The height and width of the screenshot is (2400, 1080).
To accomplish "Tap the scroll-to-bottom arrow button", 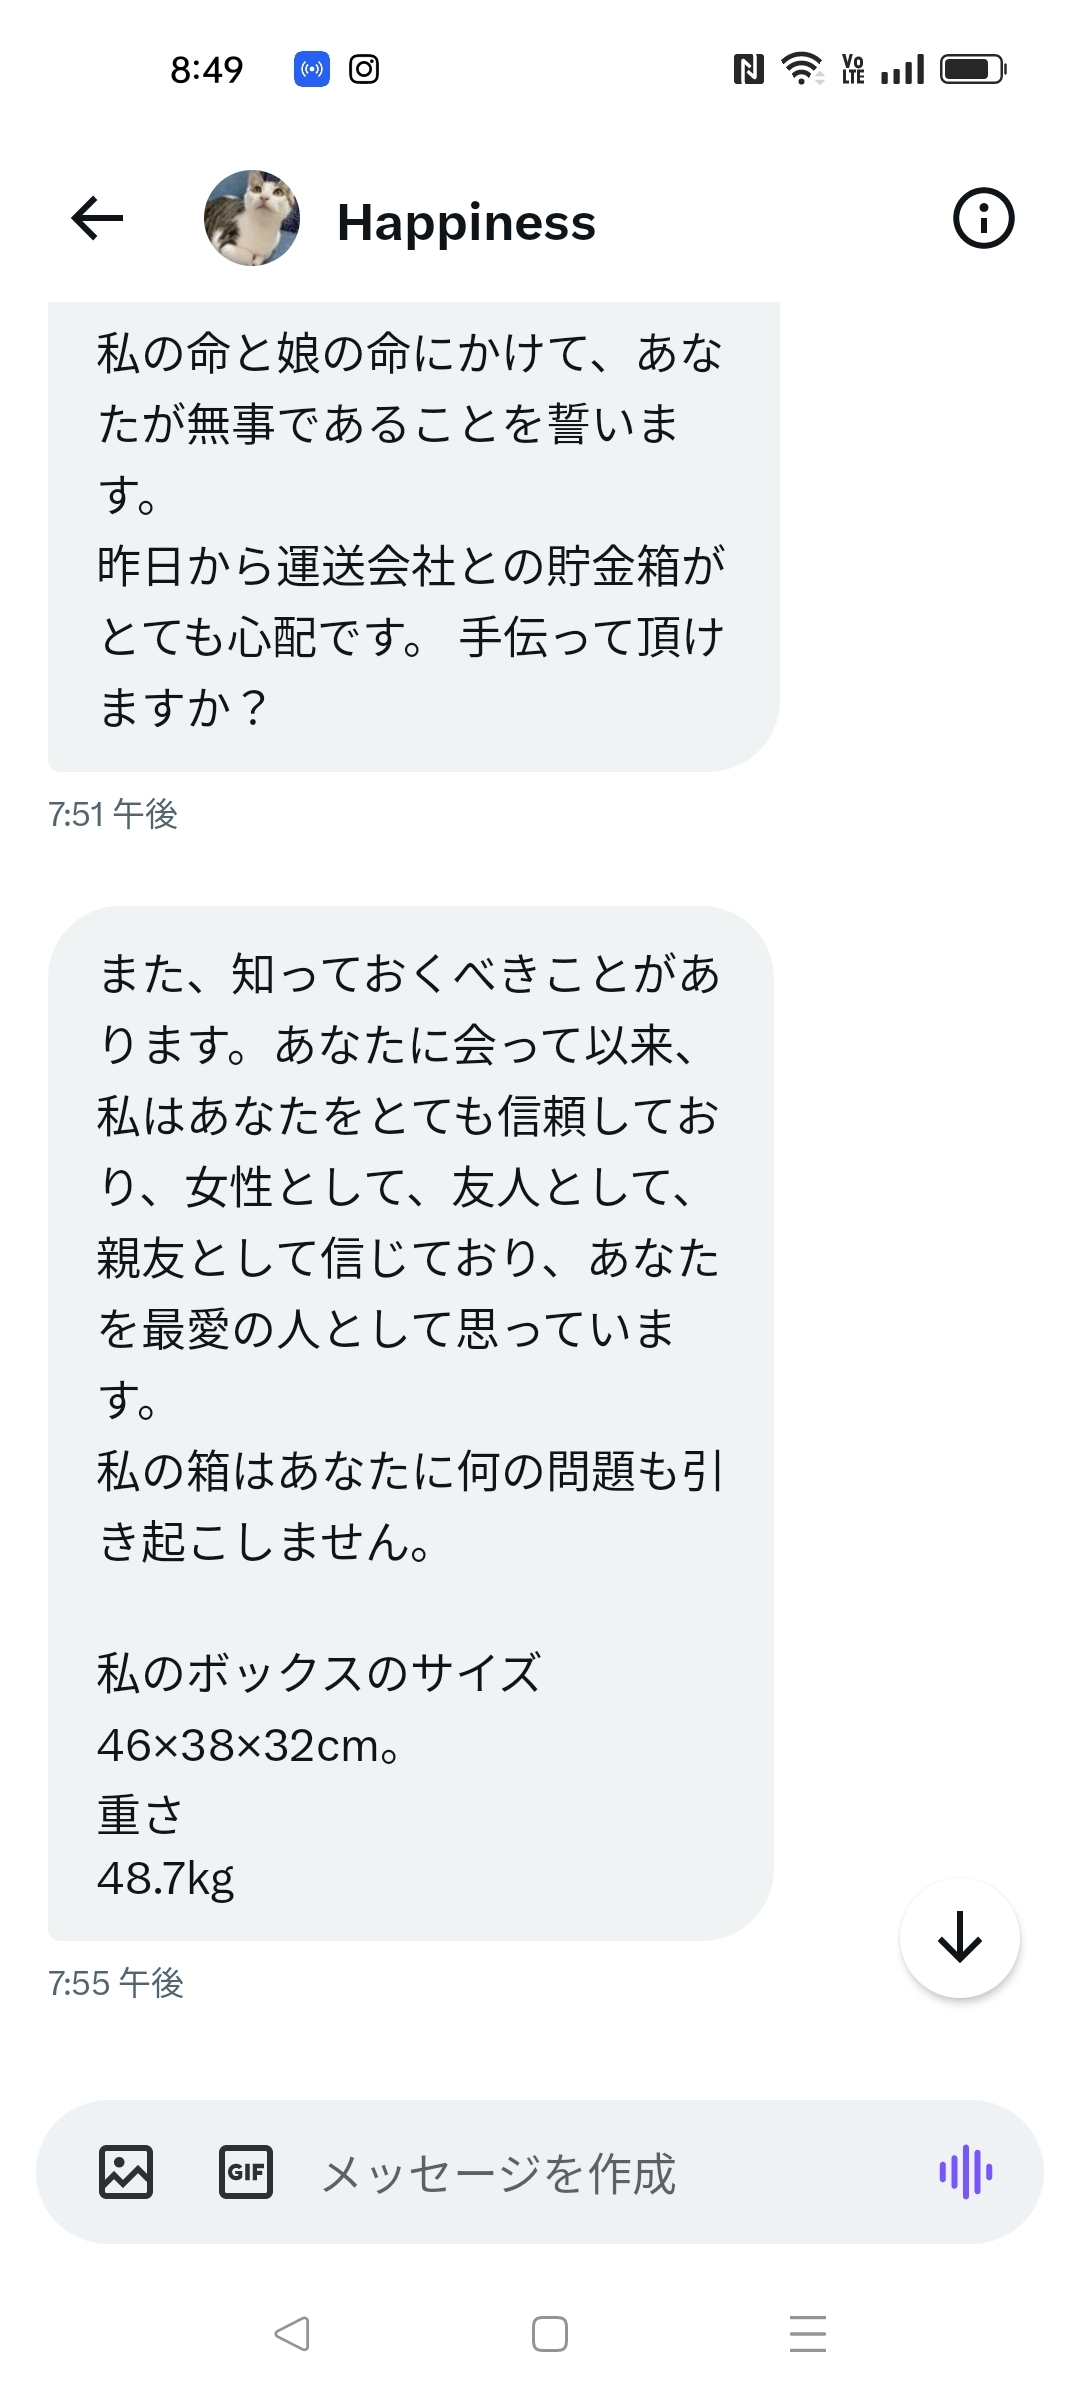I will pos(959,1938).
